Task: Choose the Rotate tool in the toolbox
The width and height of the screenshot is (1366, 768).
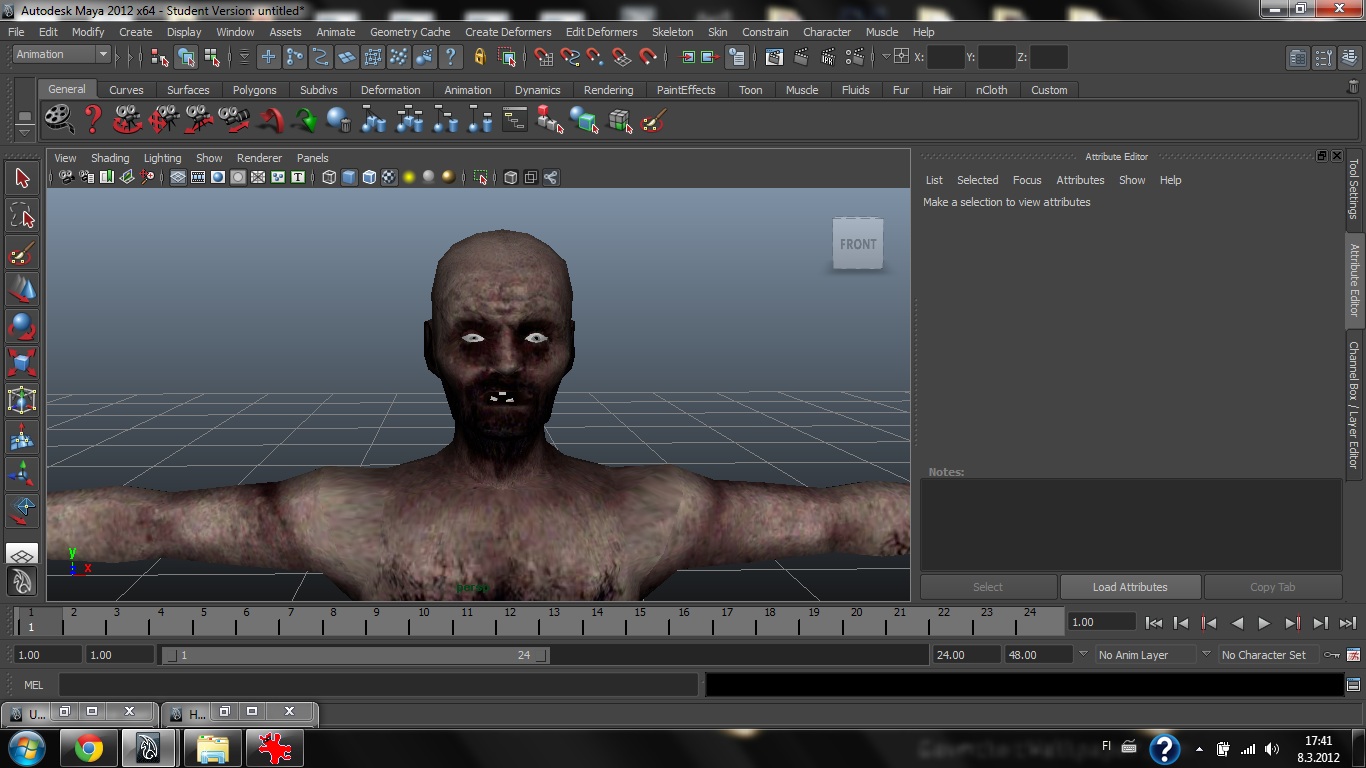Action: [x=22, y=325]
